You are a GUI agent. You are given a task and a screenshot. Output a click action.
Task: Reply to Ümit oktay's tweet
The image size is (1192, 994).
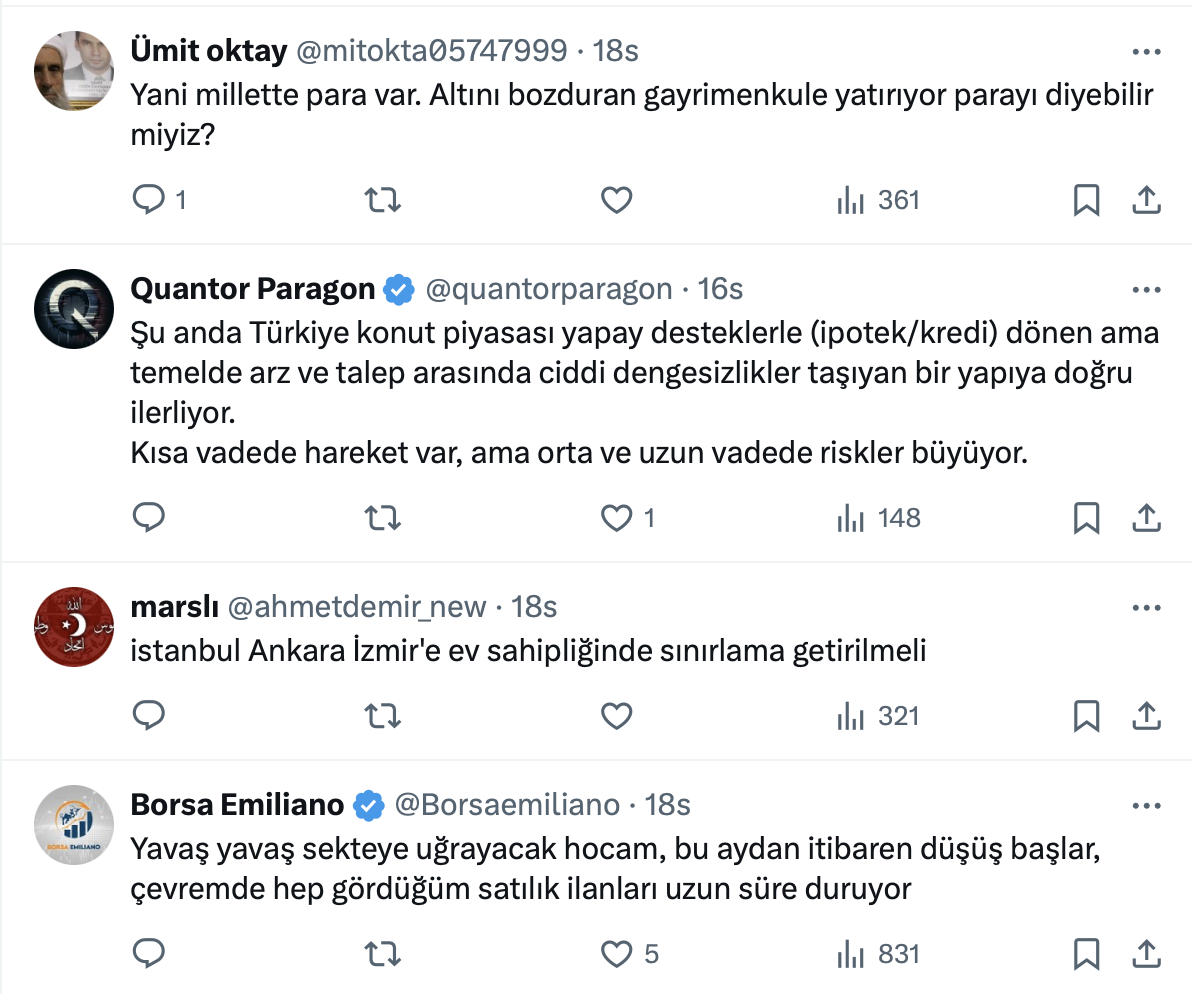coord(148,201)
